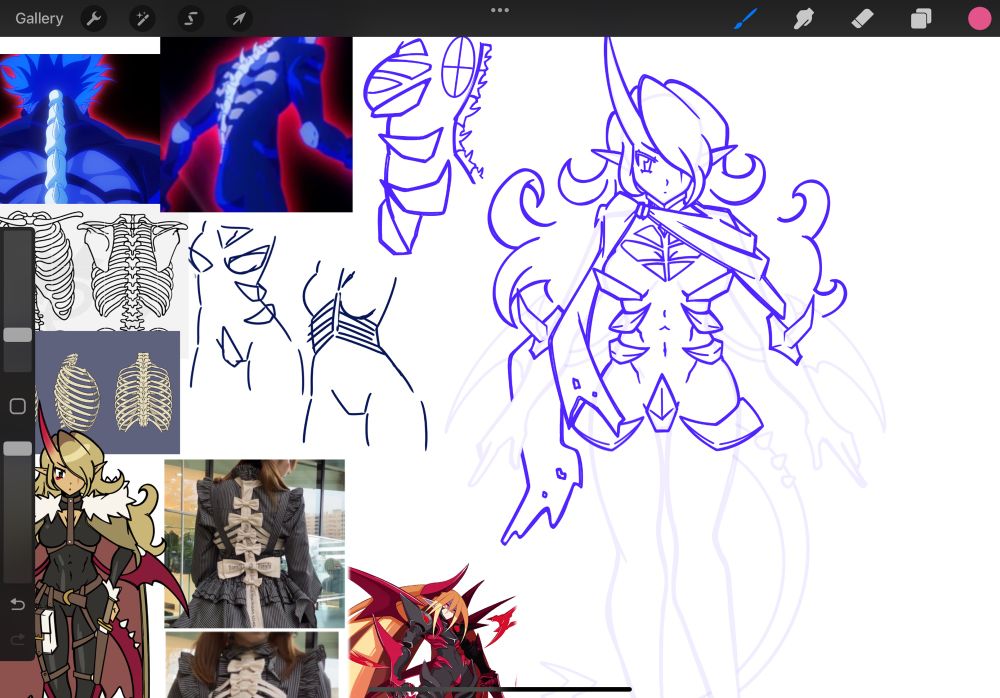1000x698 pixels.
Task: Redo with the sidebar redo arrow
Action: pyautogui.click(x=17, y=639)
